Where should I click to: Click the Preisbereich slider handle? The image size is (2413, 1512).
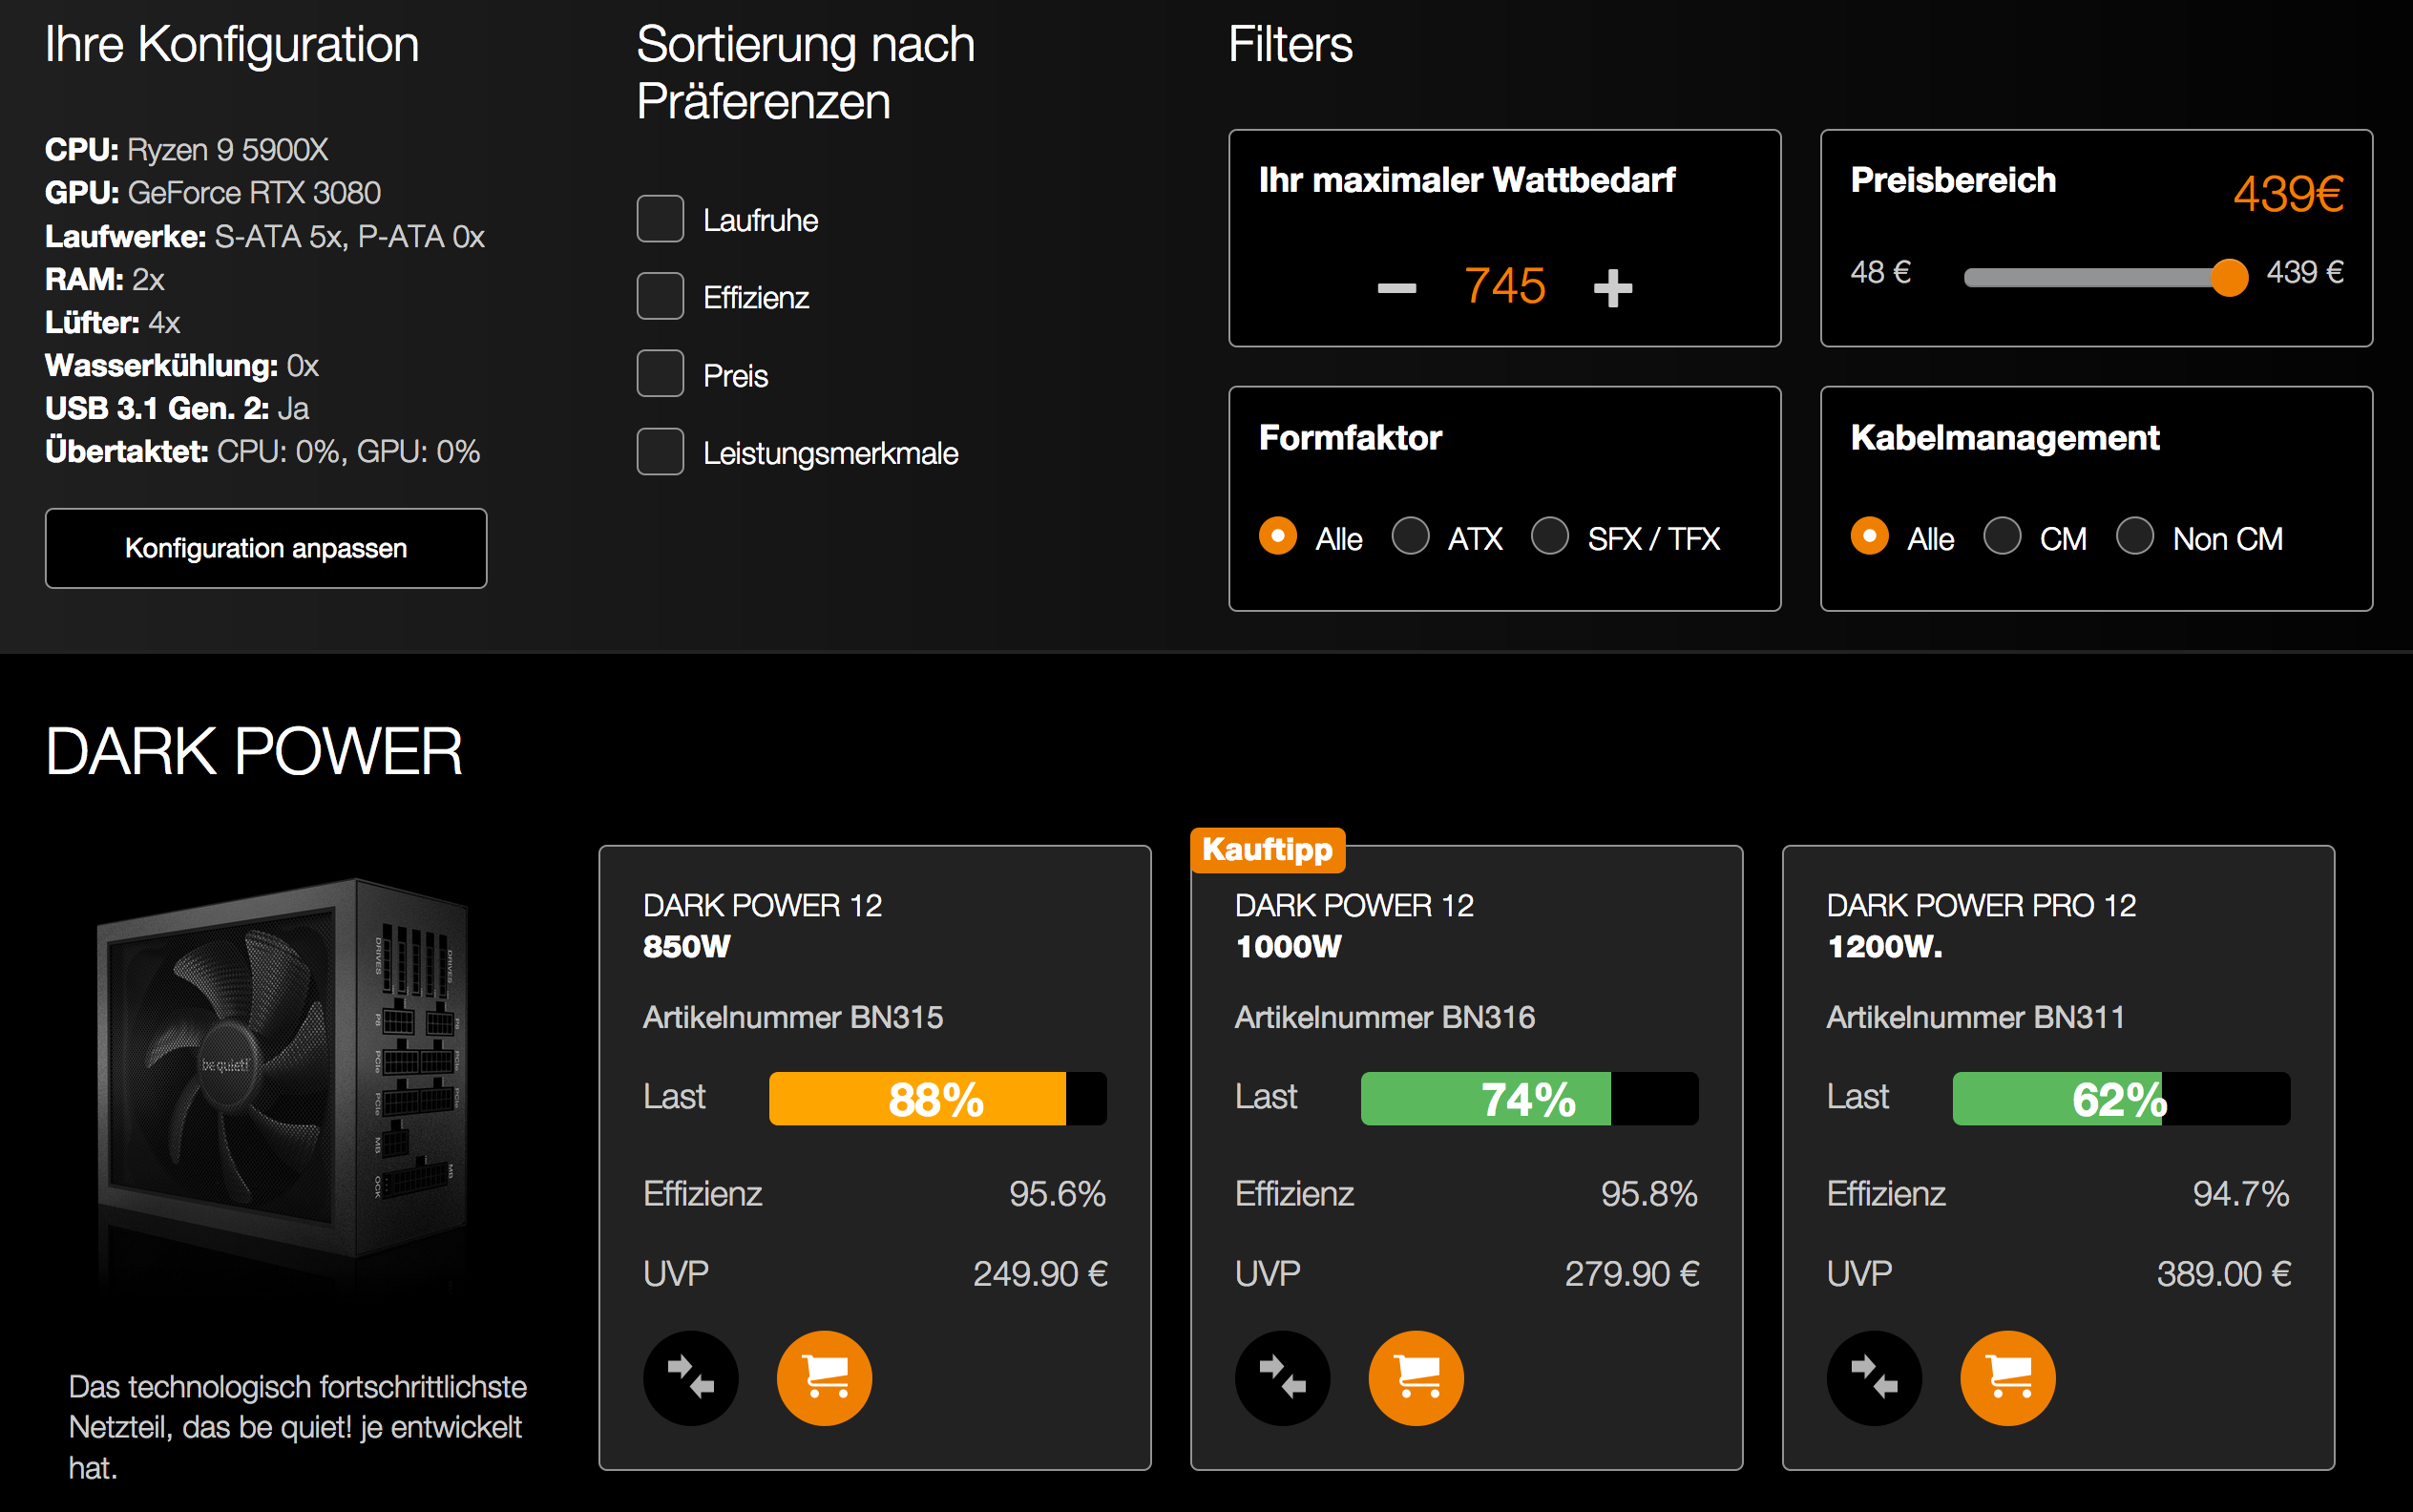[2229, 277]
